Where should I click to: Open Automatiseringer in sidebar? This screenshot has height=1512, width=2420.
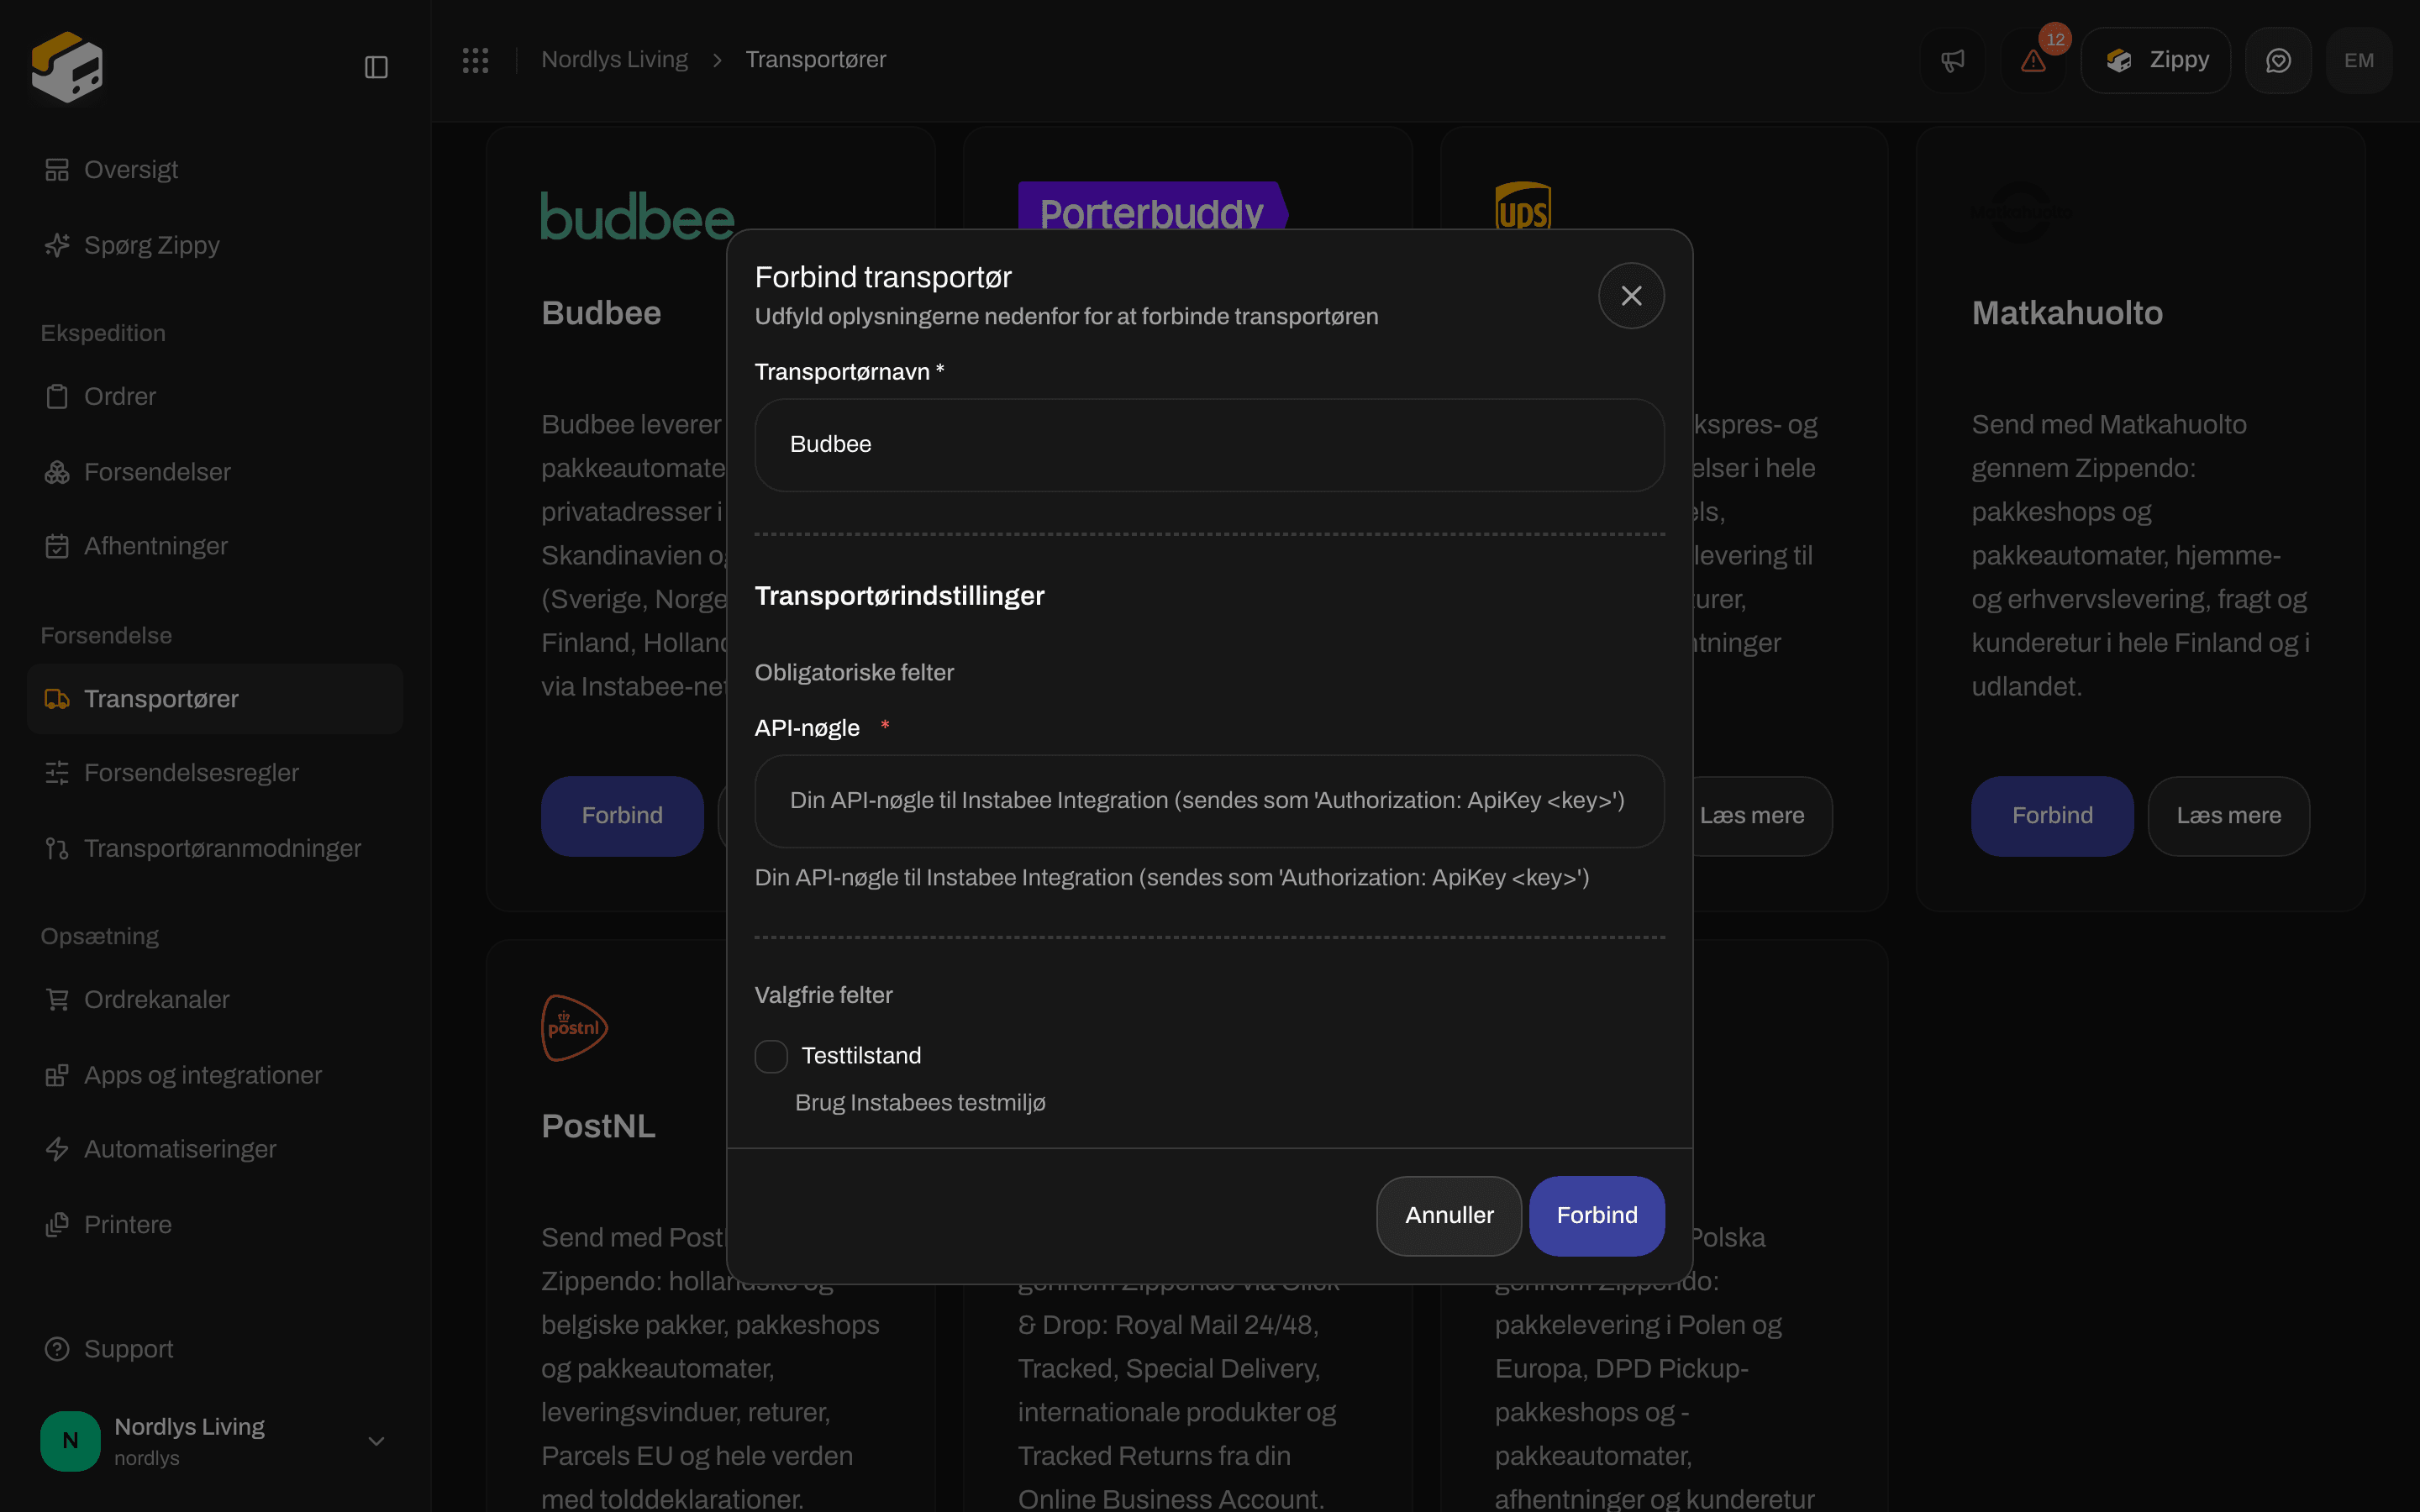click(x=215, y=1149)
